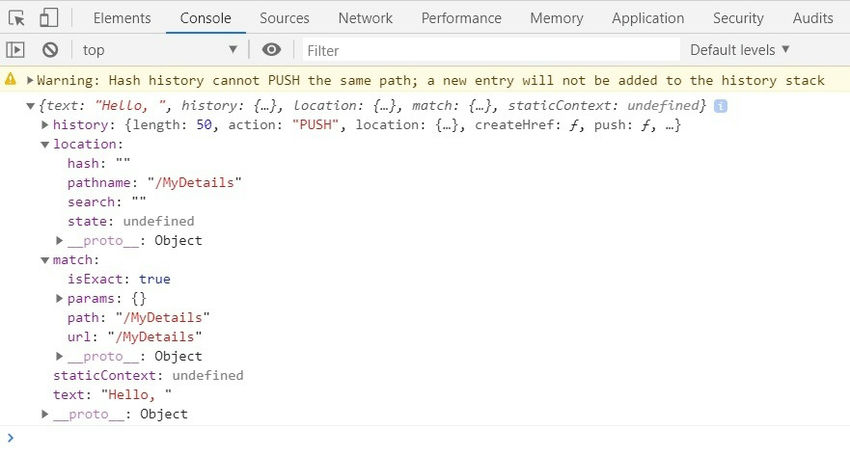Switch to the Network tab
Viewport: 850px width, 456px height.
click(x=365, y=18)
